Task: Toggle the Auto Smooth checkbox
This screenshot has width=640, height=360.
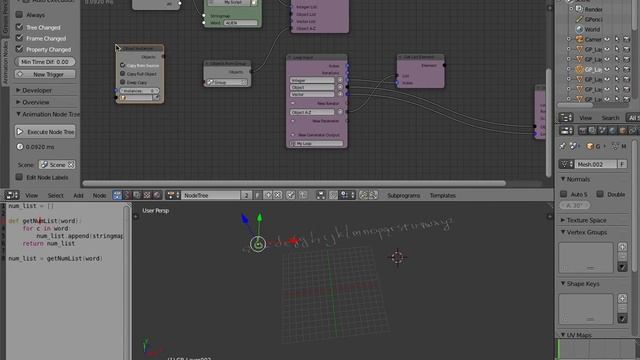Action: pyautogui.click(x=564, y=194)
